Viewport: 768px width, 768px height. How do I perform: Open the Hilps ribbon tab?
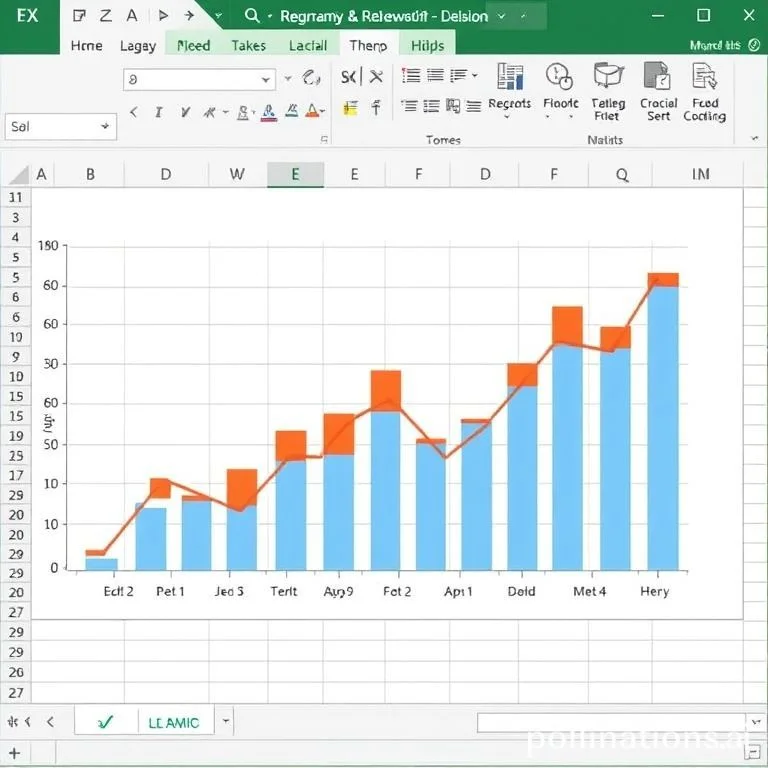(x=428, y=46)
